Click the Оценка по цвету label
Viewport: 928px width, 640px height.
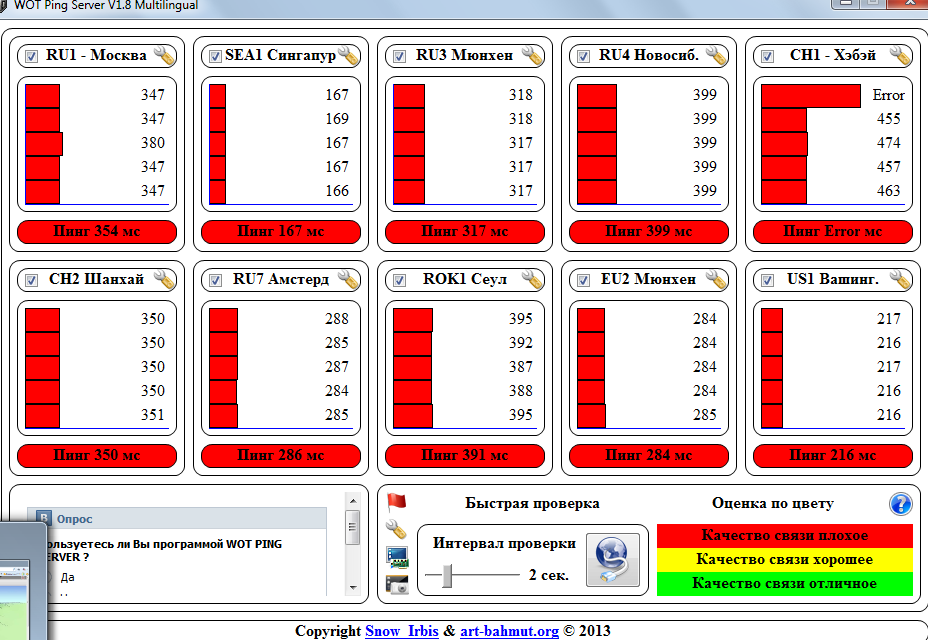(772, 503)
